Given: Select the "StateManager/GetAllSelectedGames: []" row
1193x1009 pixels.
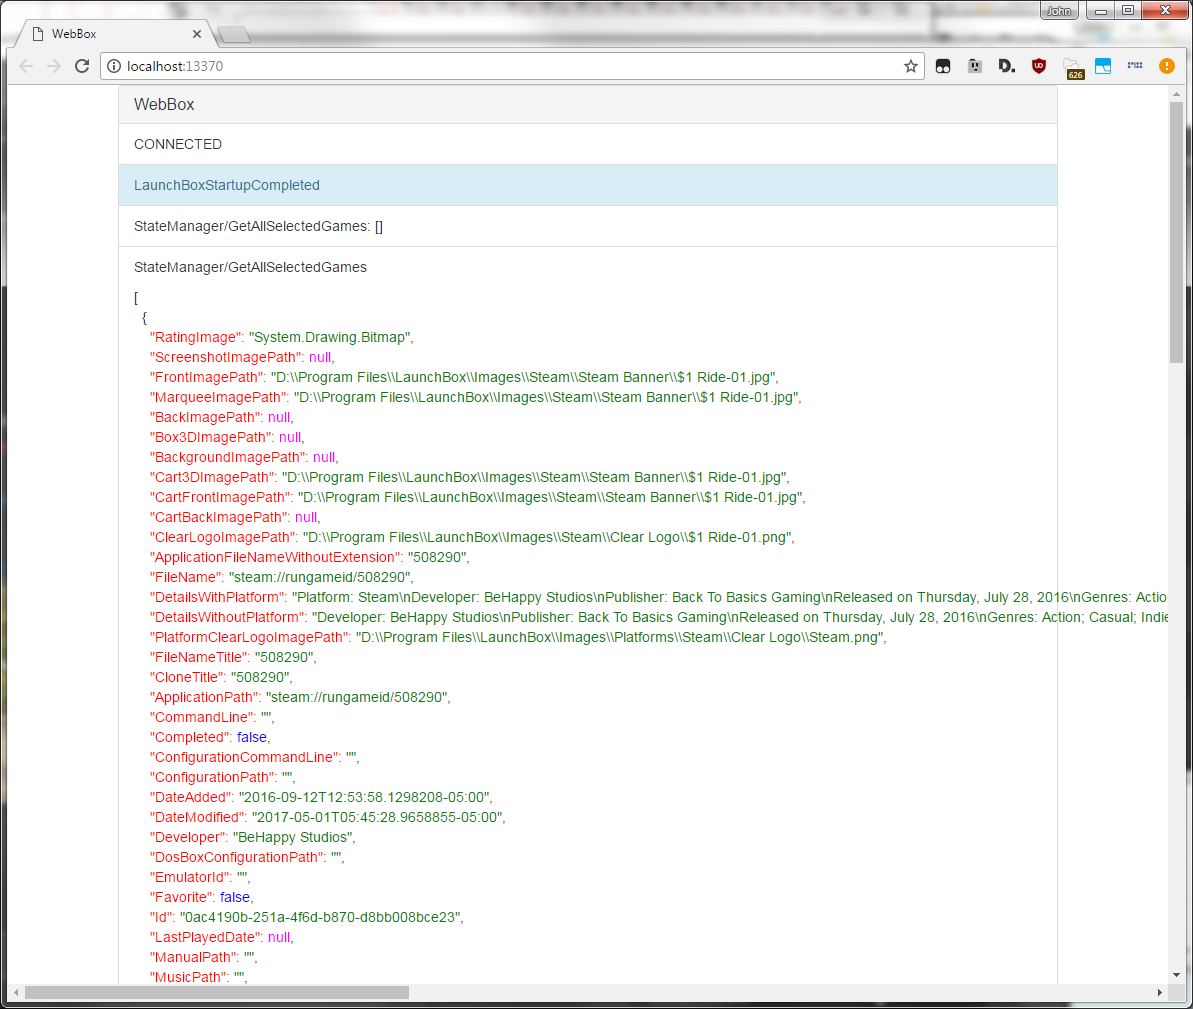Looking at the screenshot, I should (x=588, y=226).
